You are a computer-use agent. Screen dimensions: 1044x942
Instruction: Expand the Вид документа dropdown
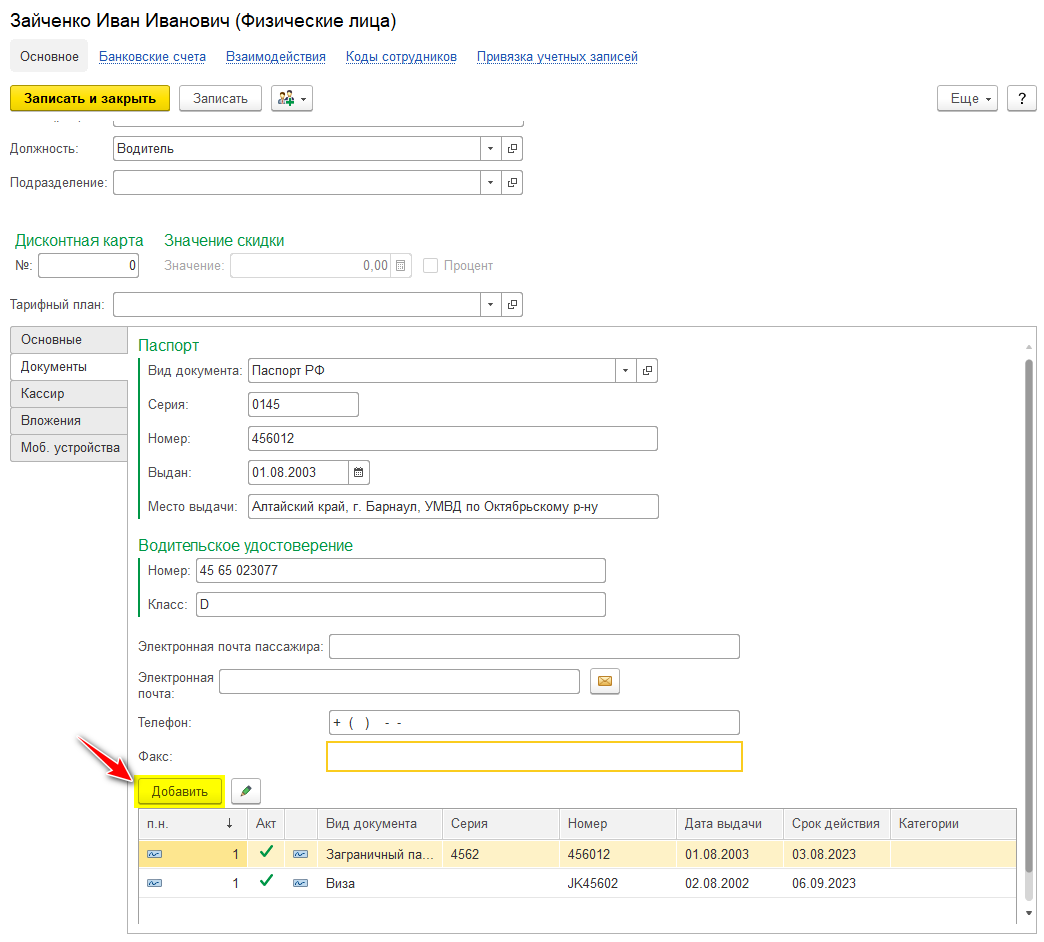(625, 371)
